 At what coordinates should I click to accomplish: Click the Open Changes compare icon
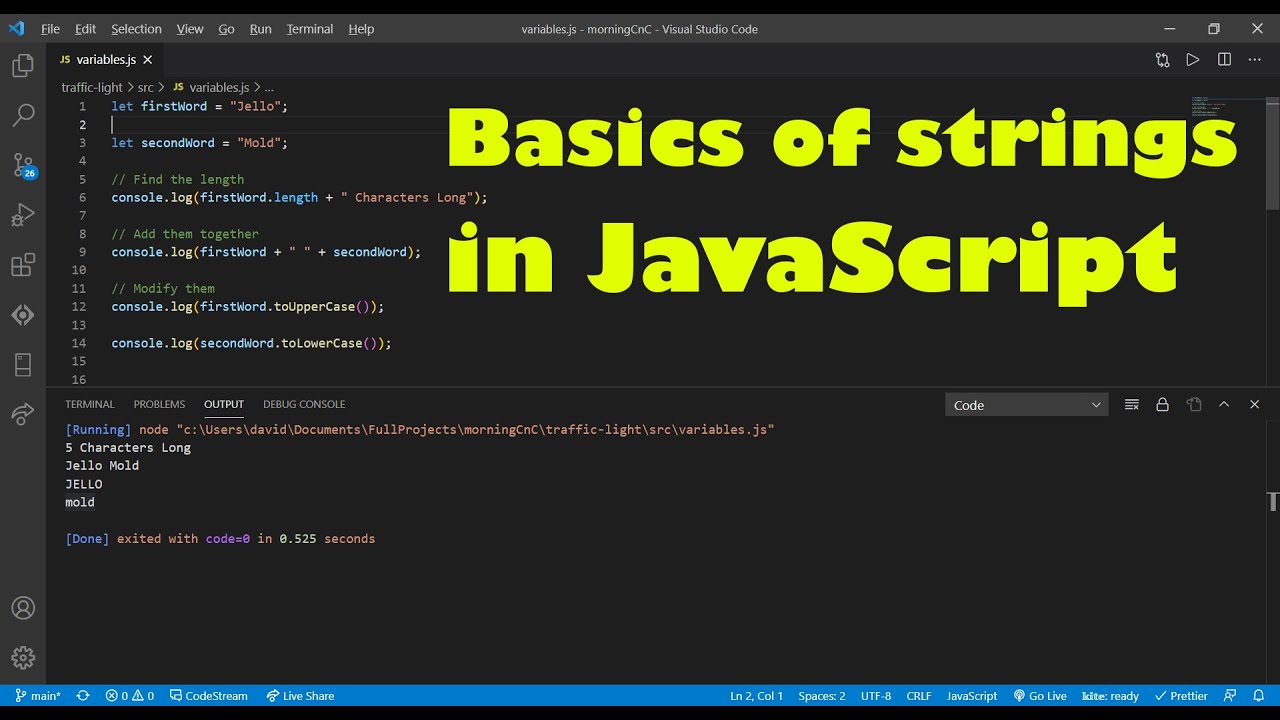(1162, 60)
